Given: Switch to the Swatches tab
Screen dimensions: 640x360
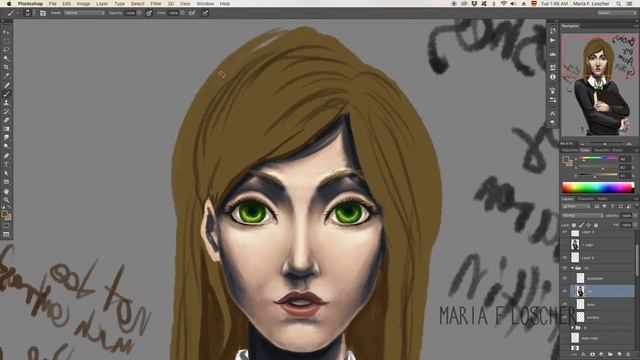Looking at the screenshot, I should 602,150.
